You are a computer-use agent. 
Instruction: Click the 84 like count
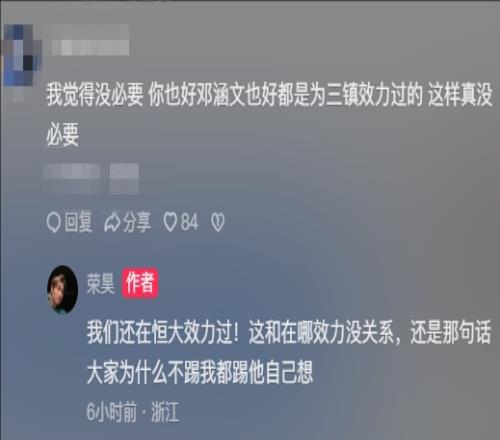tap(189, 222)
